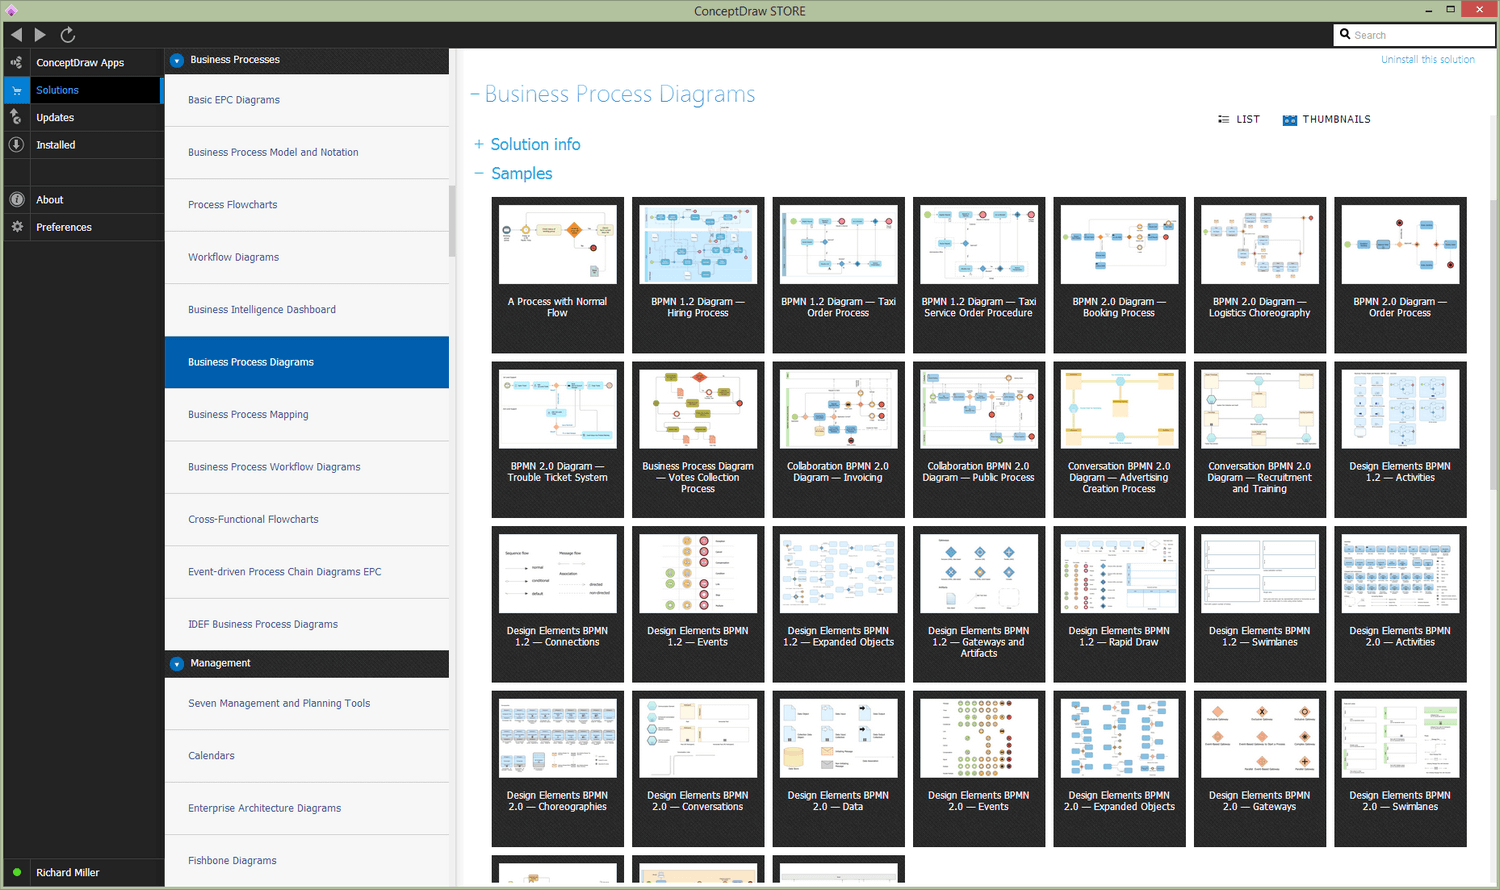Screen dimensions: 1500x890
Task: Open Collaboration BPMN 2.0 Public Process sample
Action: [979, 440]
